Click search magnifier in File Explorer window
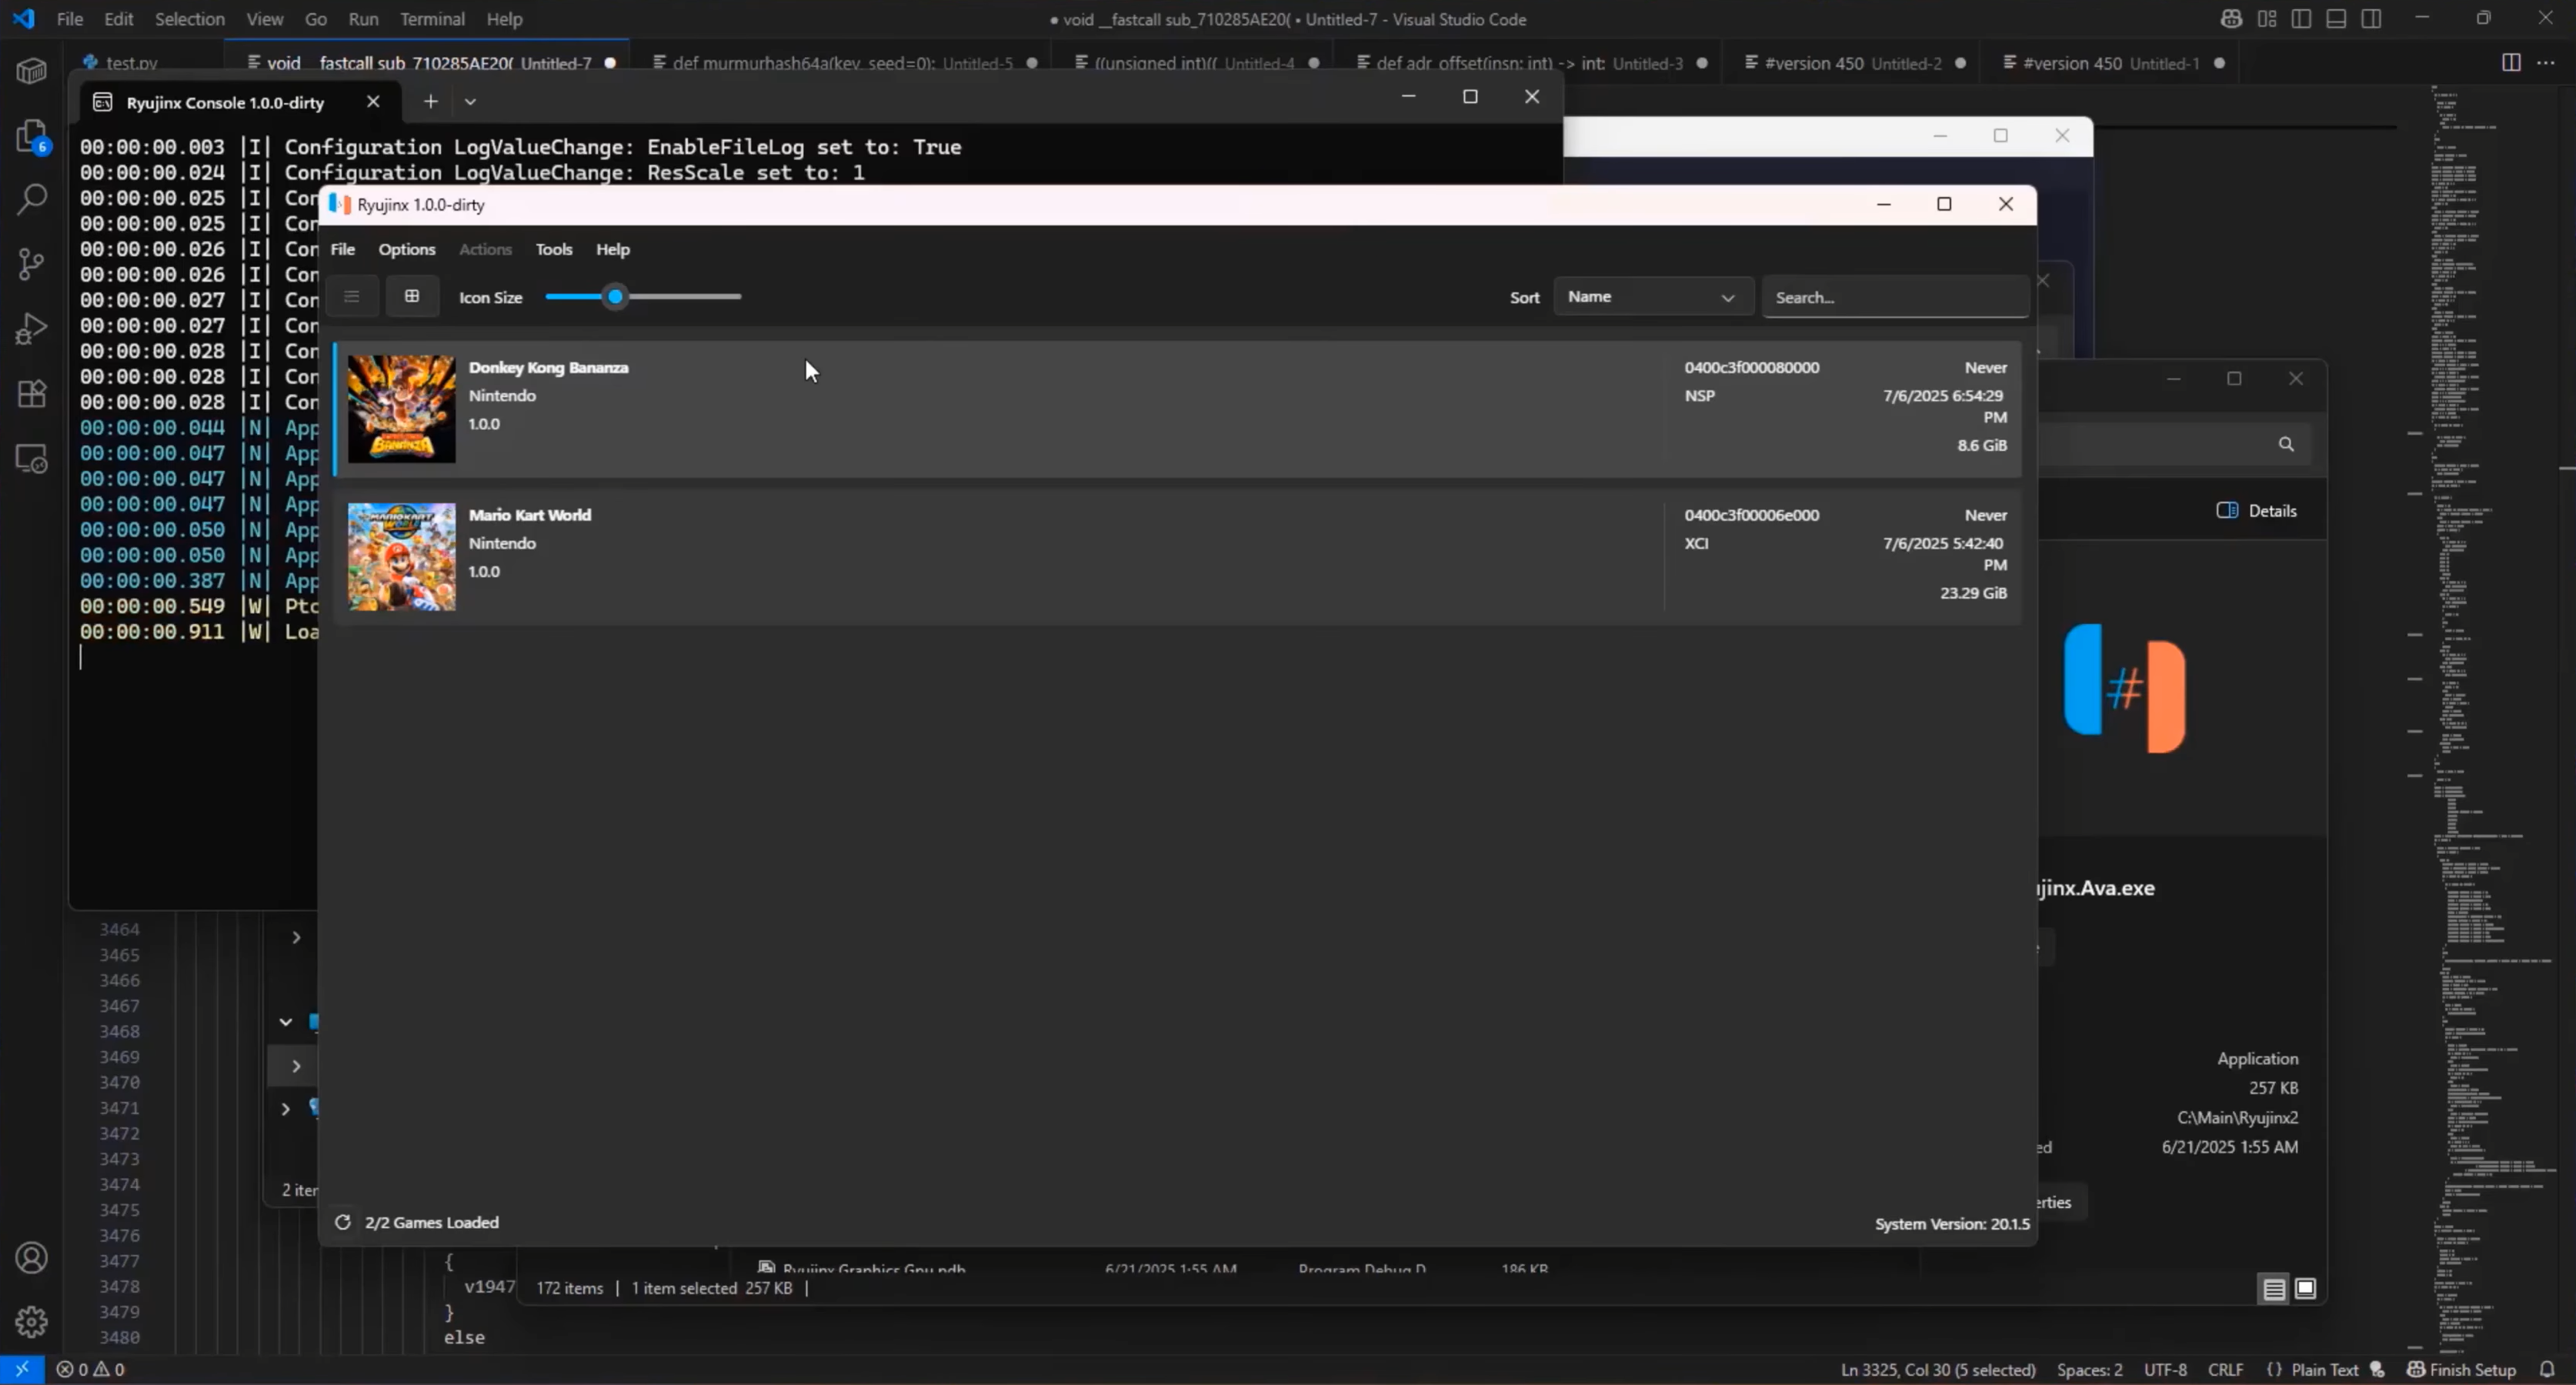The height and width of the screenshot is (1385, 2576). tap(2286, 444)
